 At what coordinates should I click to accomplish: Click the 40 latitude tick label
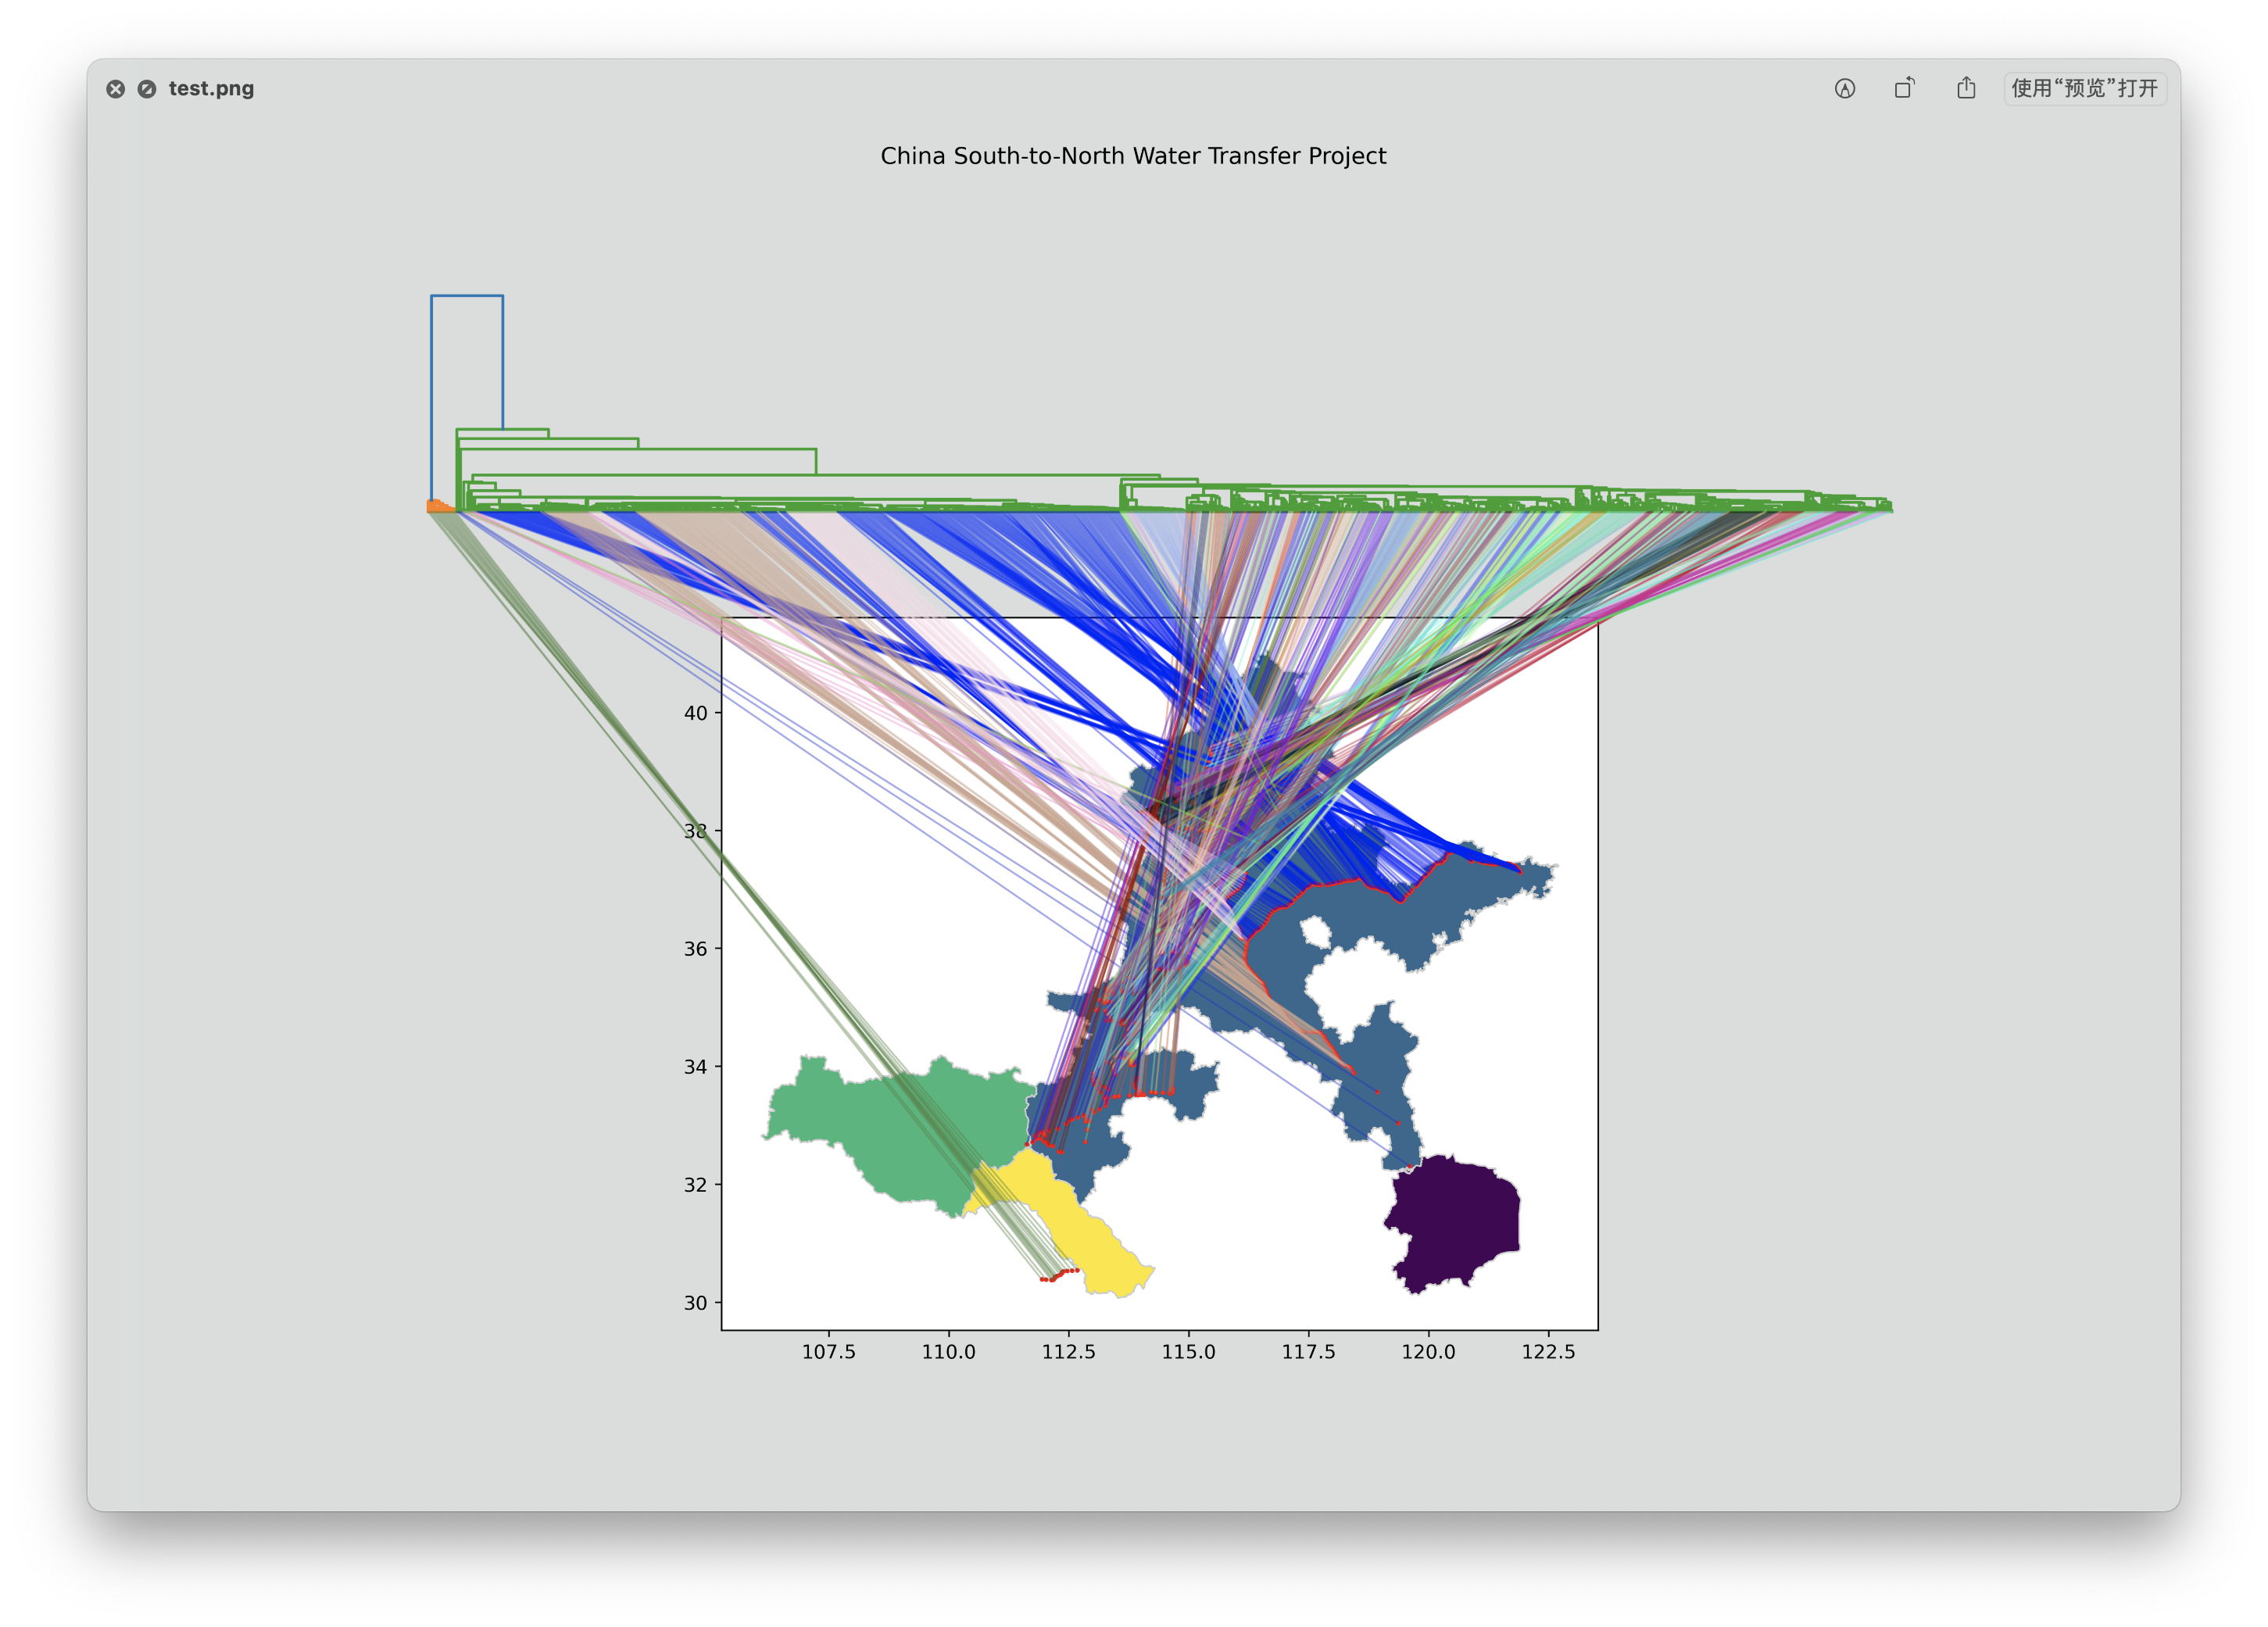pyautogui.click(x=695, y=713)
